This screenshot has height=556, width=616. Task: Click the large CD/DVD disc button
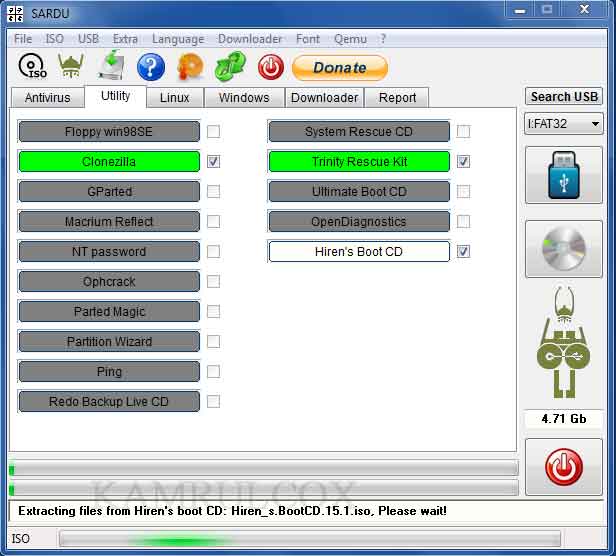click(564, 249)
